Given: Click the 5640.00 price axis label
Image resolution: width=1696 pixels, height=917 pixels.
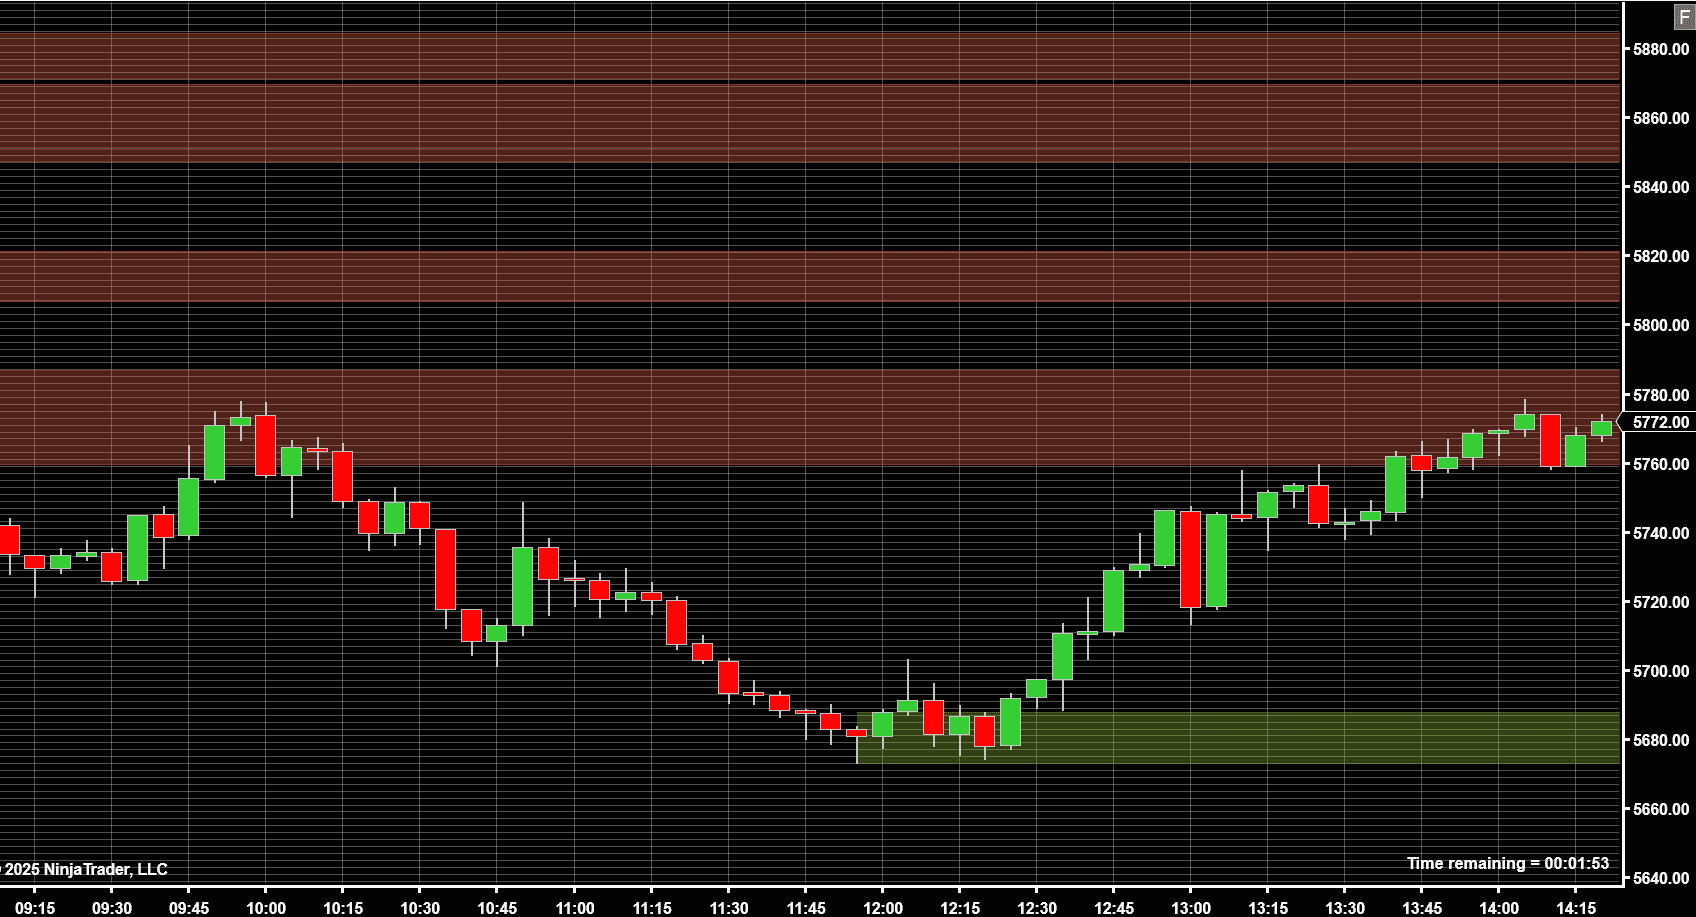Looking at the screenshot, I should click(1661, 878).
